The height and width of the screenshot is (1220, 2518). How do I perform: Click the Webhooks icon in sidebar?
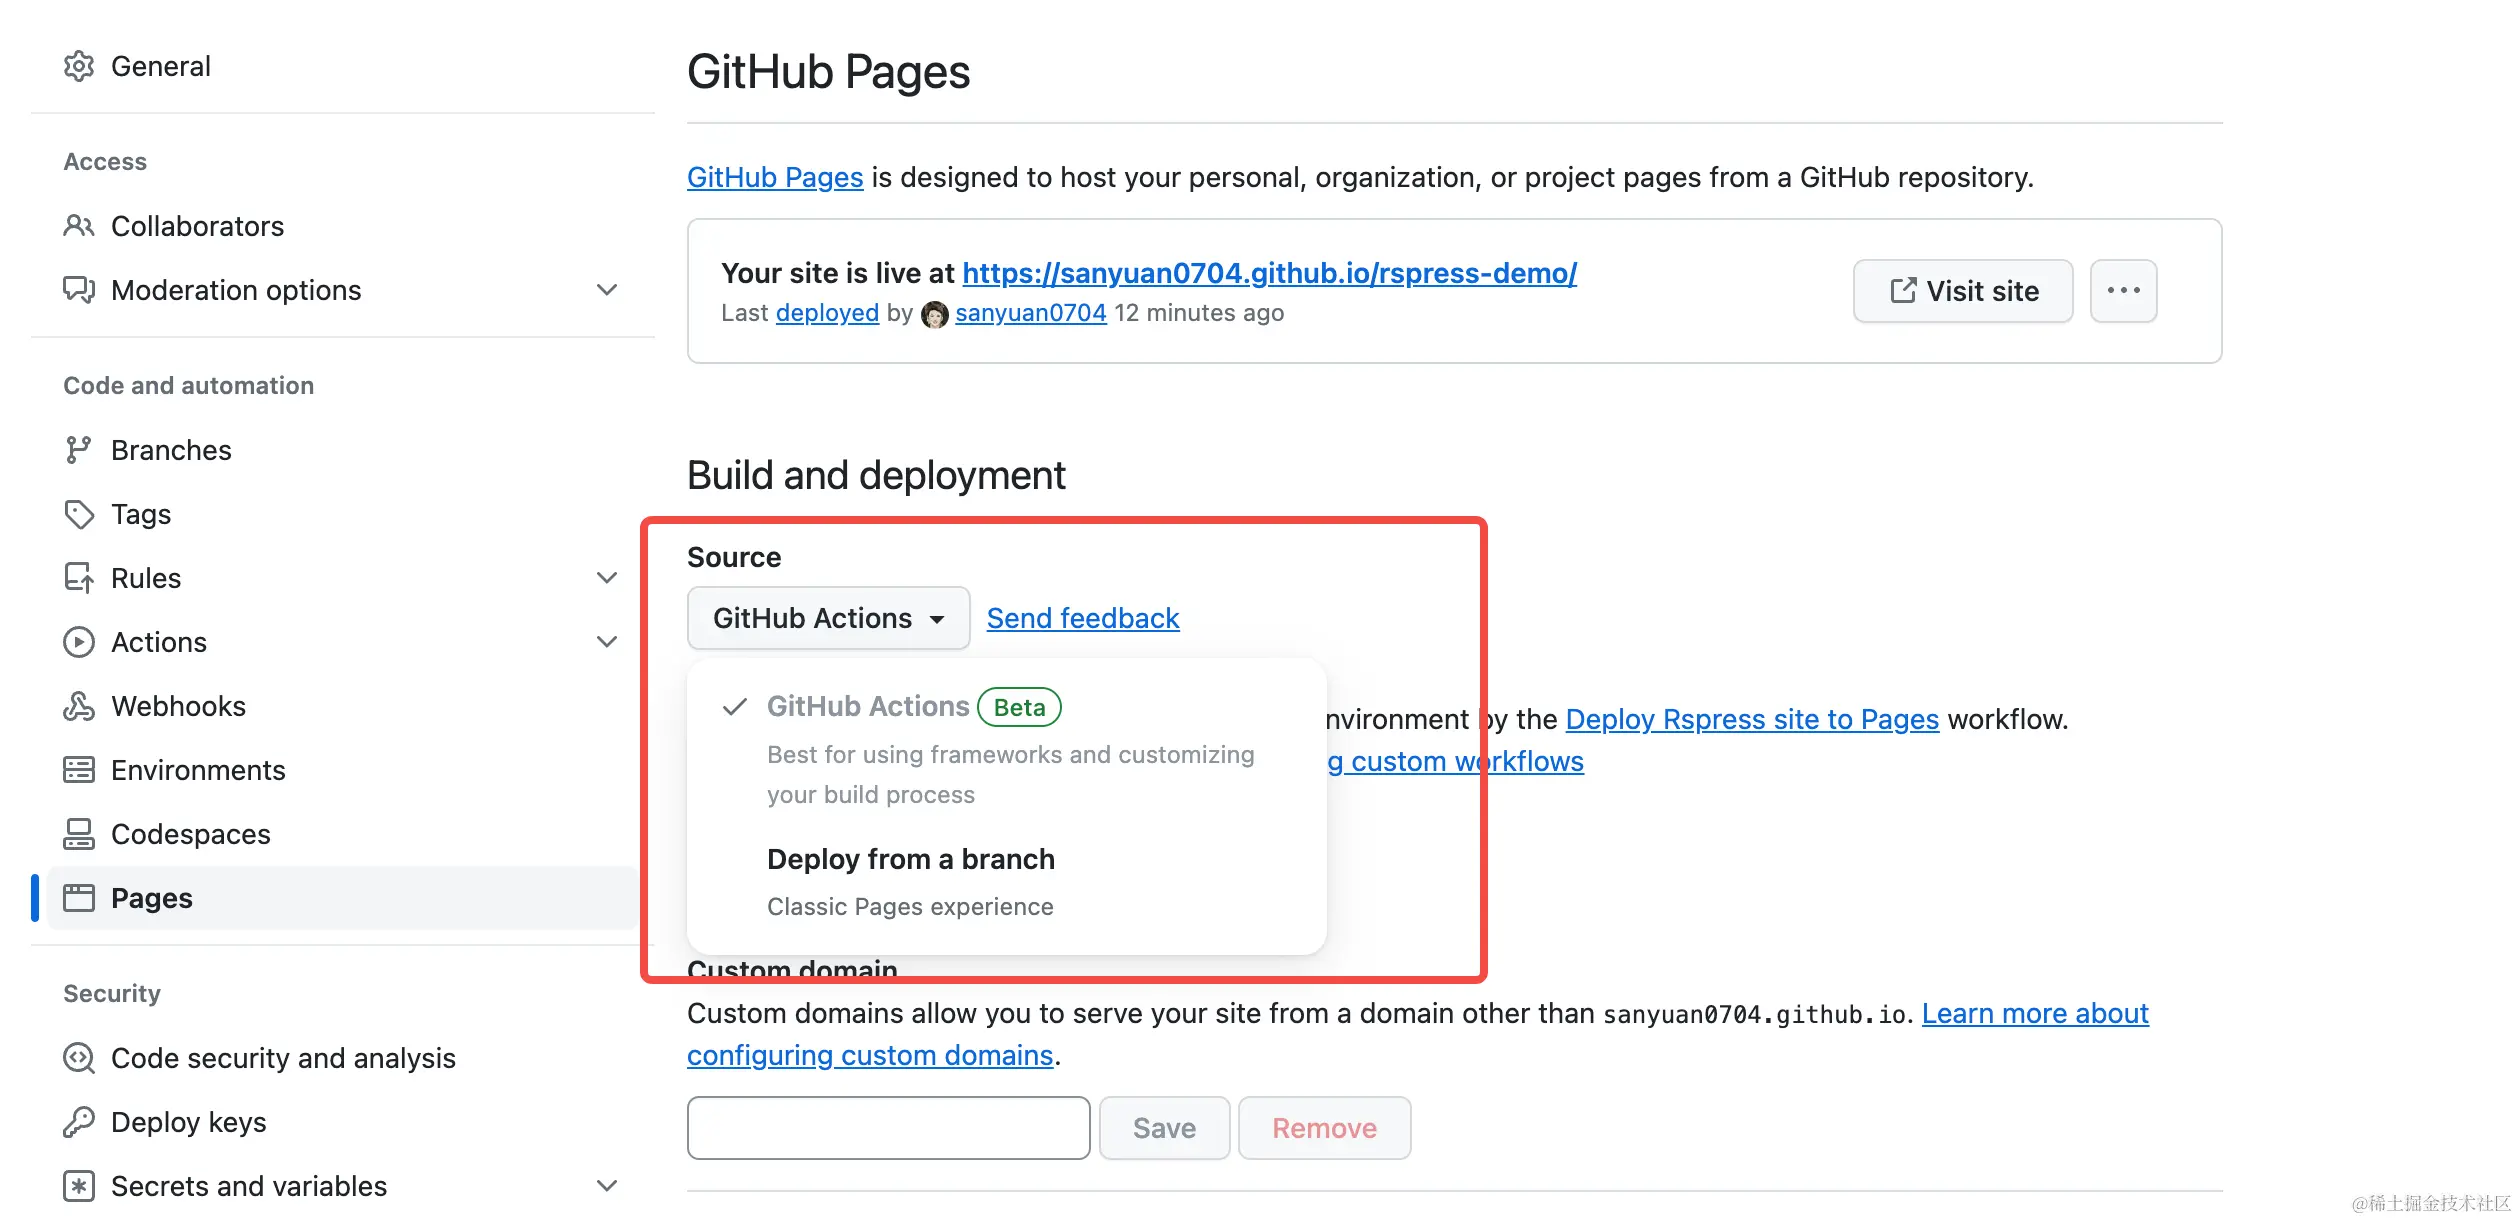[x=78, y=706]
